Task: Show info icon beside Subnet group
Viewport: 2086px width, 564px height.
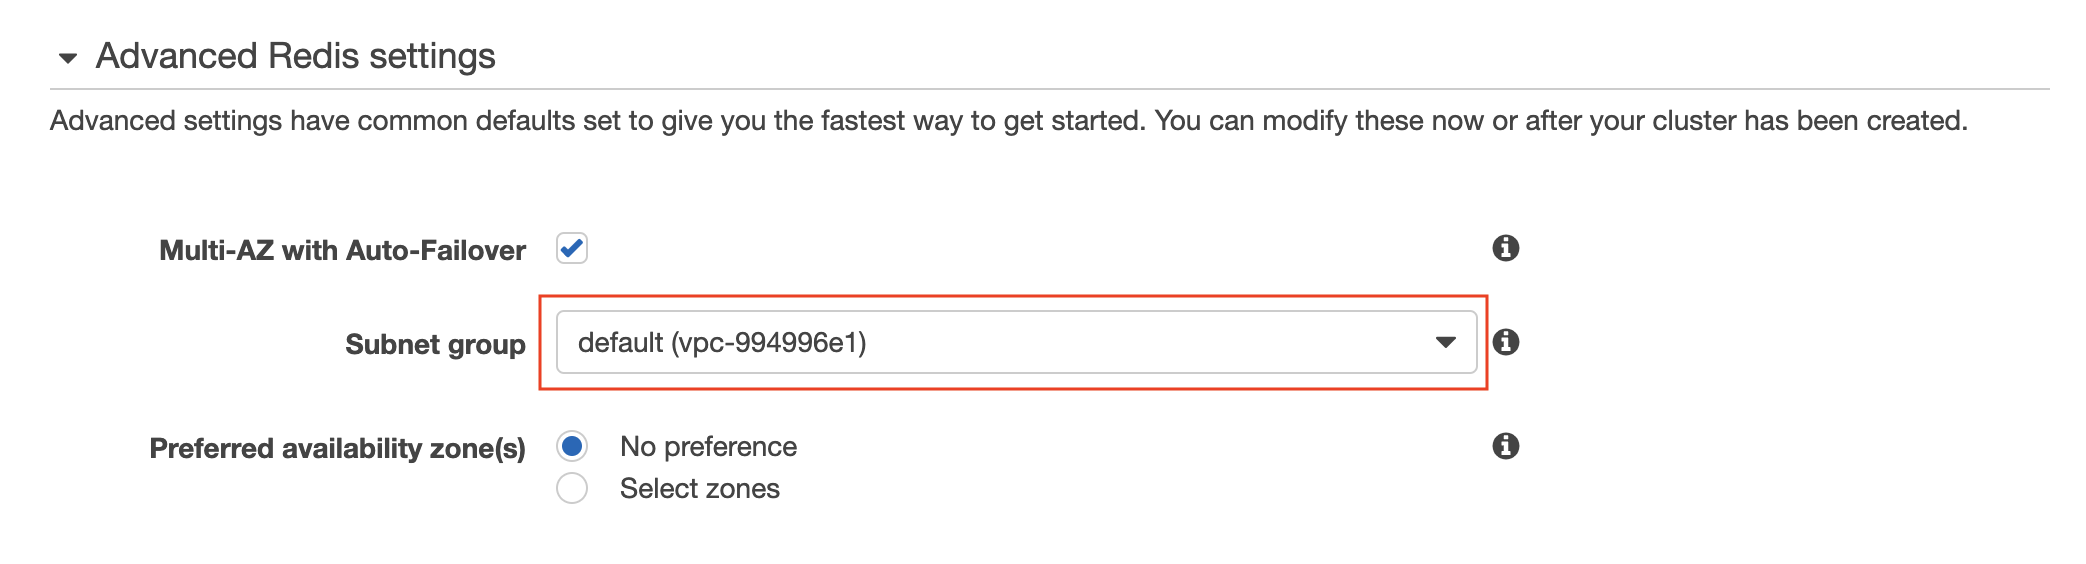Action: (x=1506, y=342)
